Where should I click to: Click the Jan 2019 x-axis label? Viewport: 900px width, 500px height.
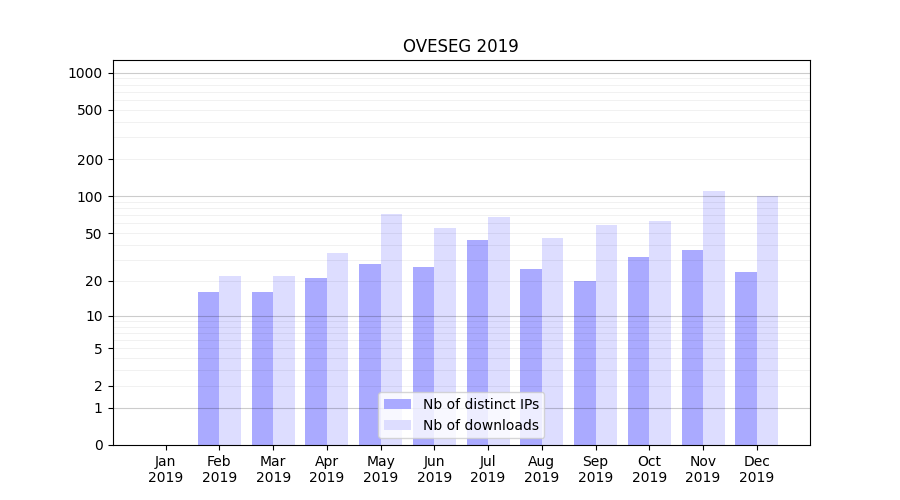166,469
